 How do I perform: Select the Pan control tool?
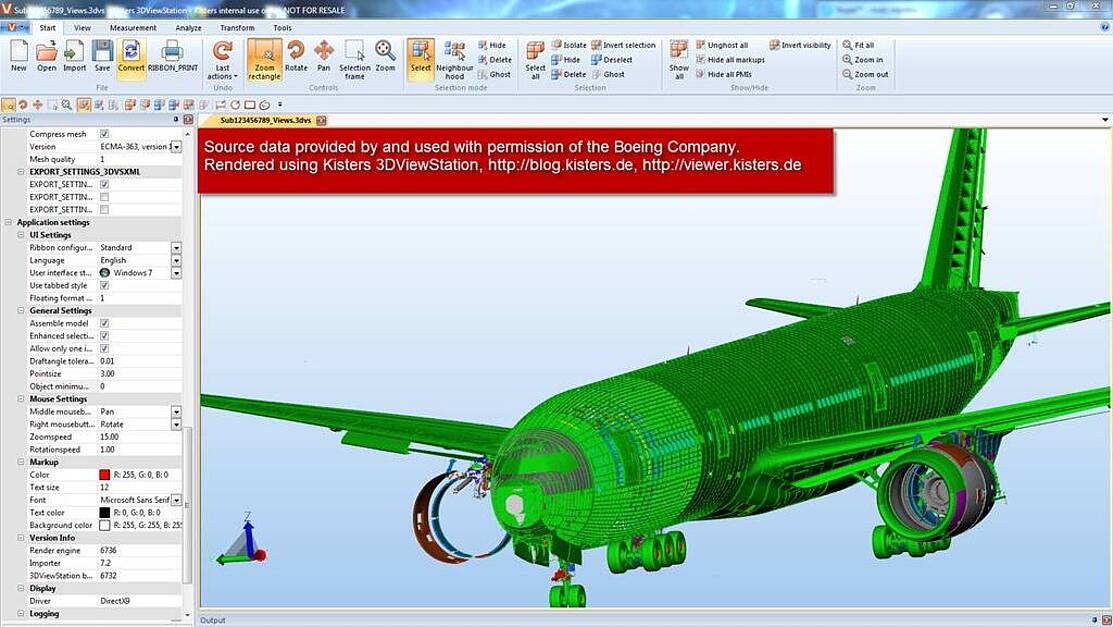[324, 56]
